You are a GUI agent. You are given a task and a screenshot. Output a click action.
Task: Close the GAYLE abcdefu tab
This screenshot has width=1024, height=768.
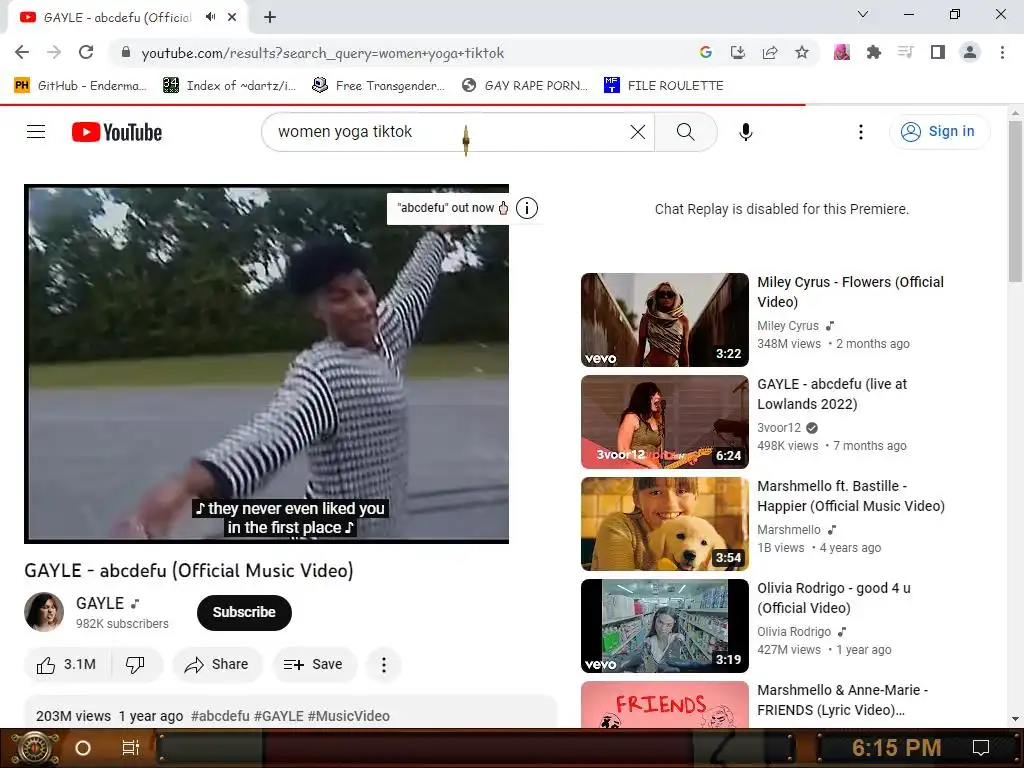coord(232,17)
